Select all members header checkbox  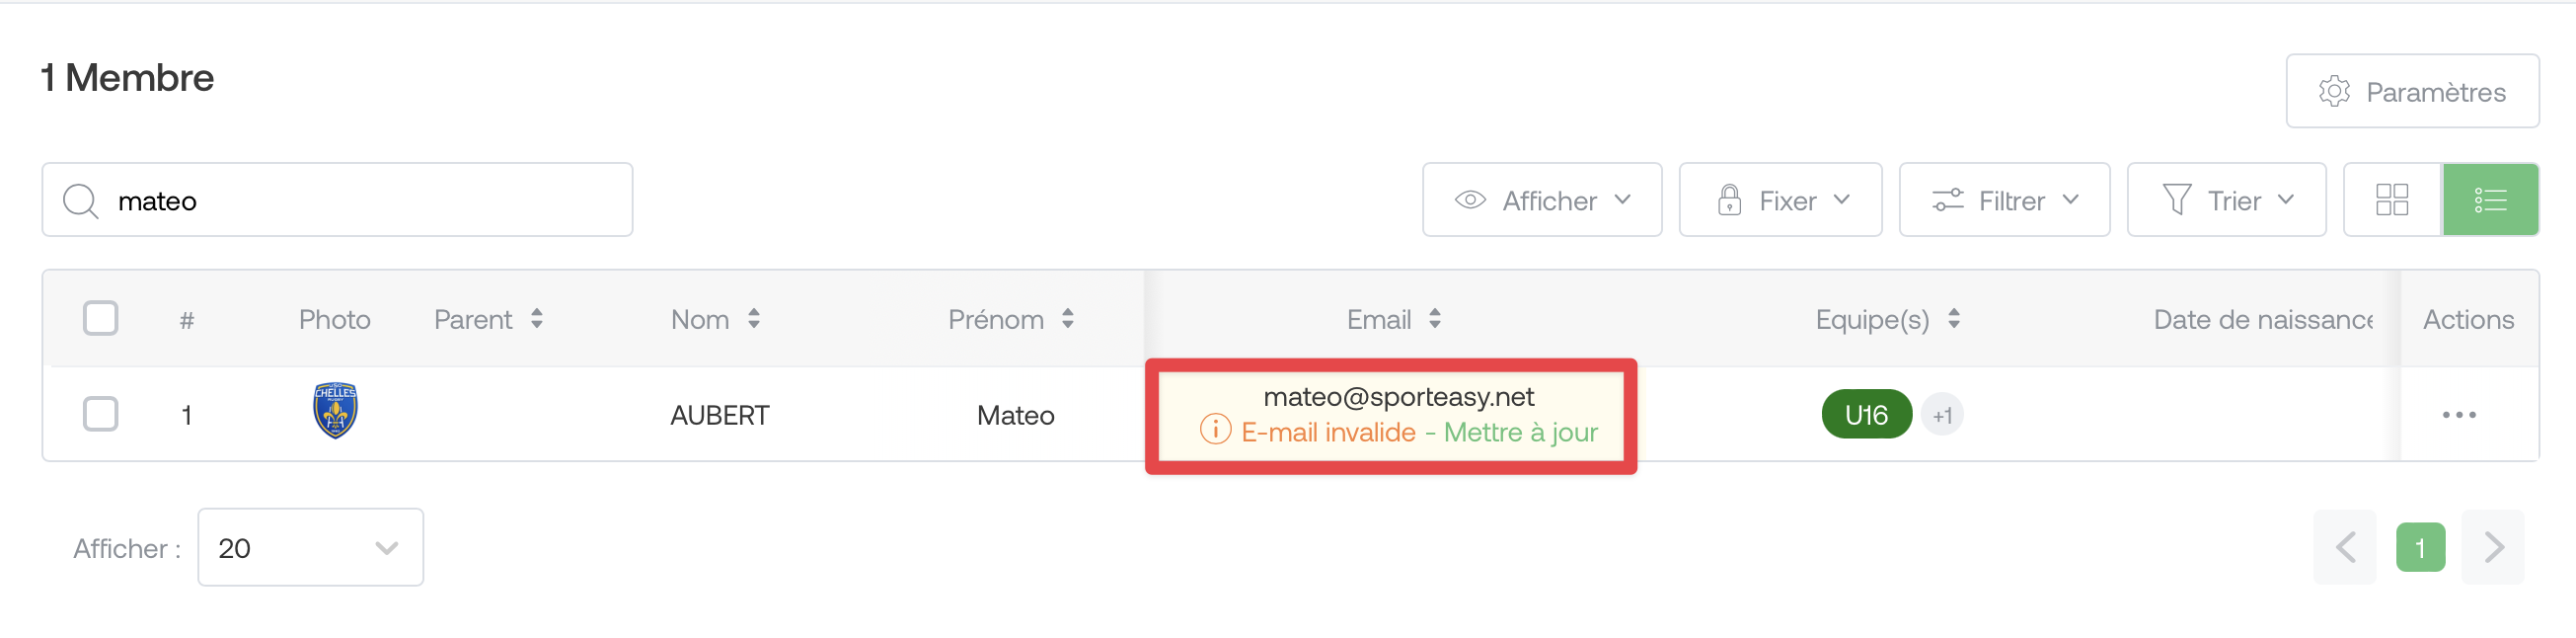[x=100, y=319]
